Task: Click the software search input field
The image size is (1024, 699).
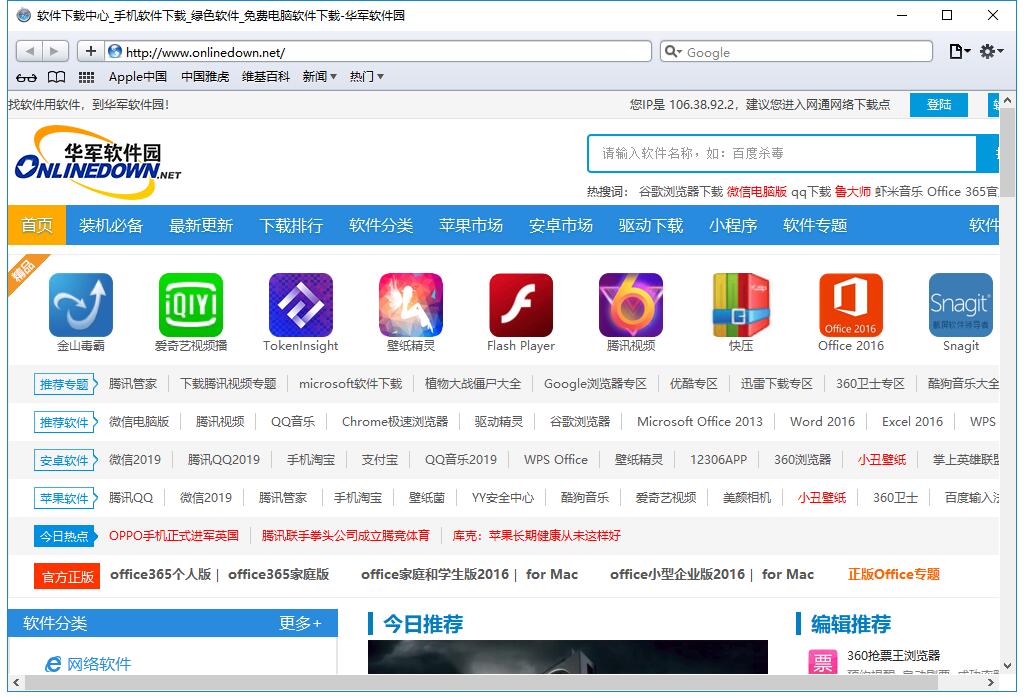Action: [780, 153]
